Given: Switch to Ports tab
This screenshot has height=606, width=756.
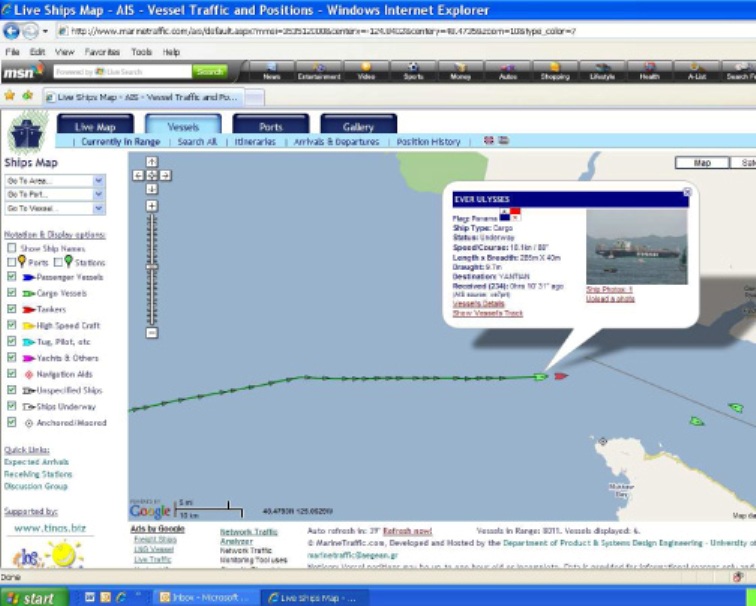Looking at the screenshot, I should tap(270, 124).
